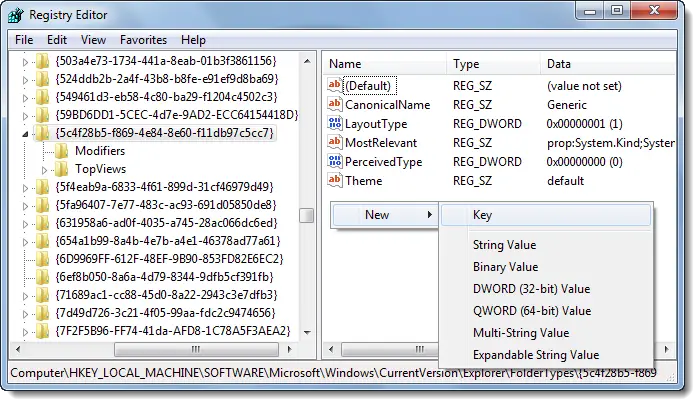Click the TopViews folder icon
Image resolution: width=700 pixels, height=406 pixels.
(x=62, y=169)
